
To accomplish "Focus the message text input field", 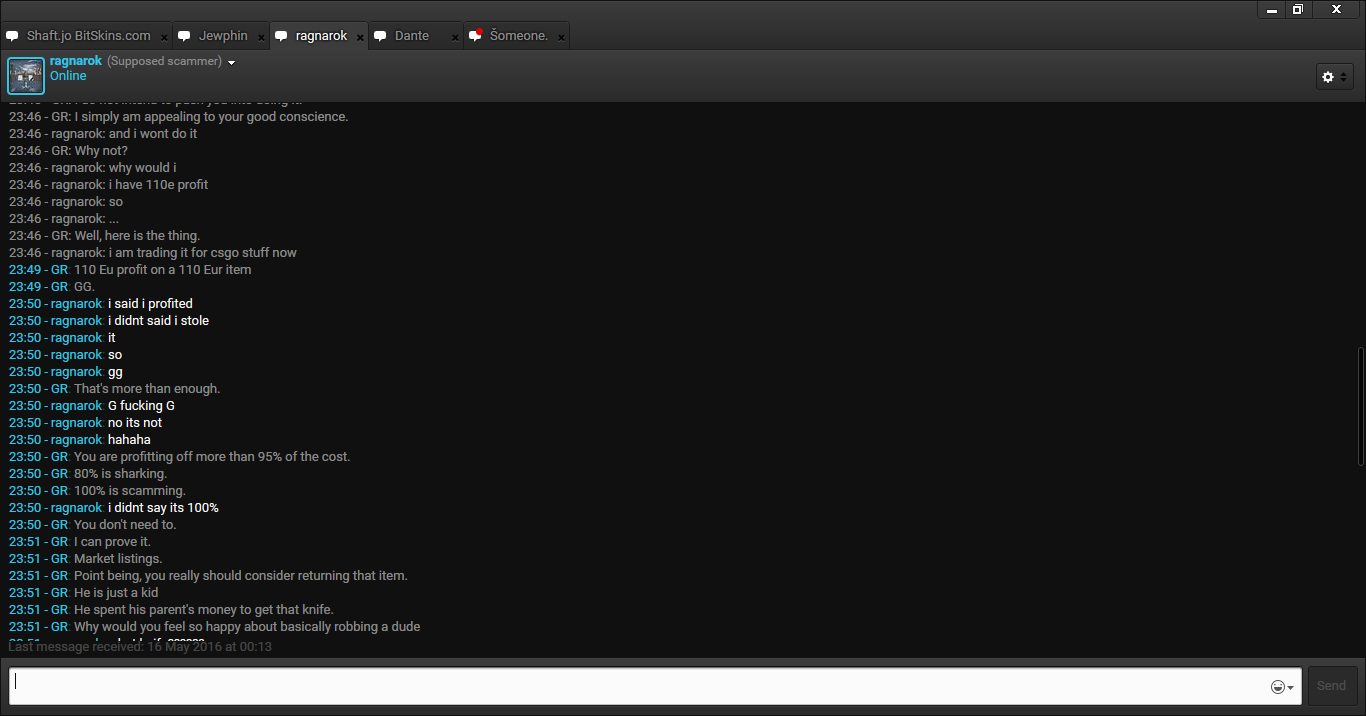I will point(640,686).
